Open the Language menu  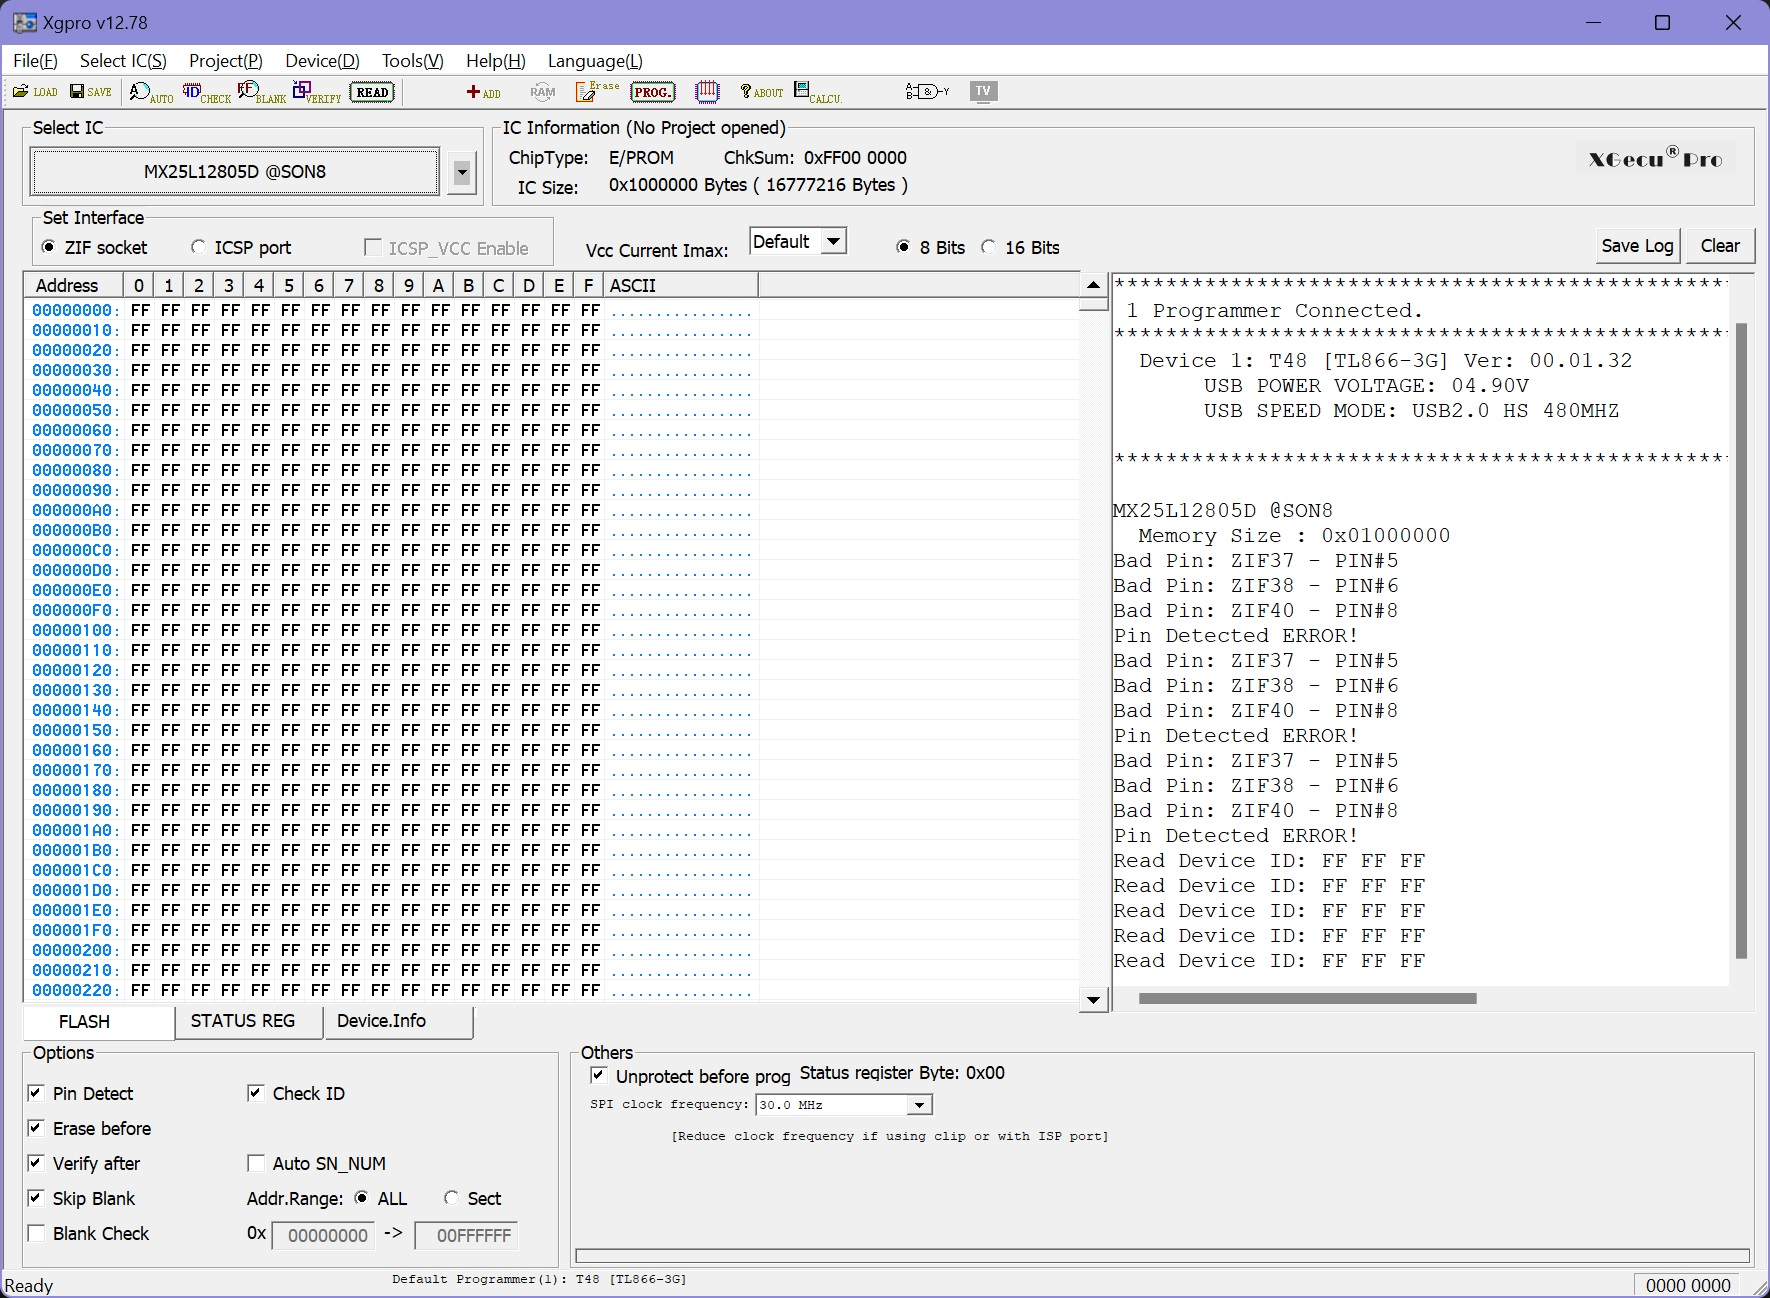[595, 61]
